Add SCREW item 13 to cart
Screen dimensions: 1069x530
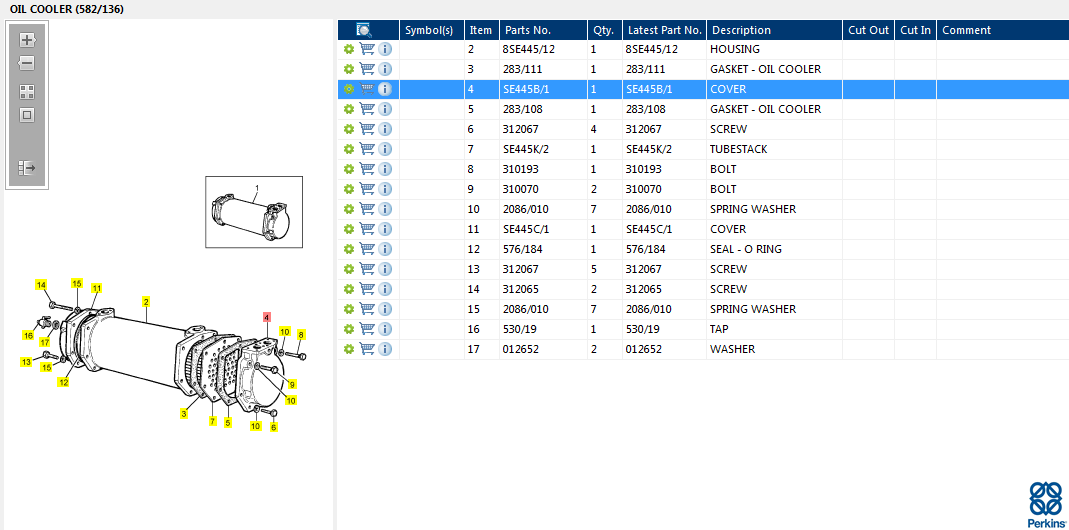pos(367,269)
